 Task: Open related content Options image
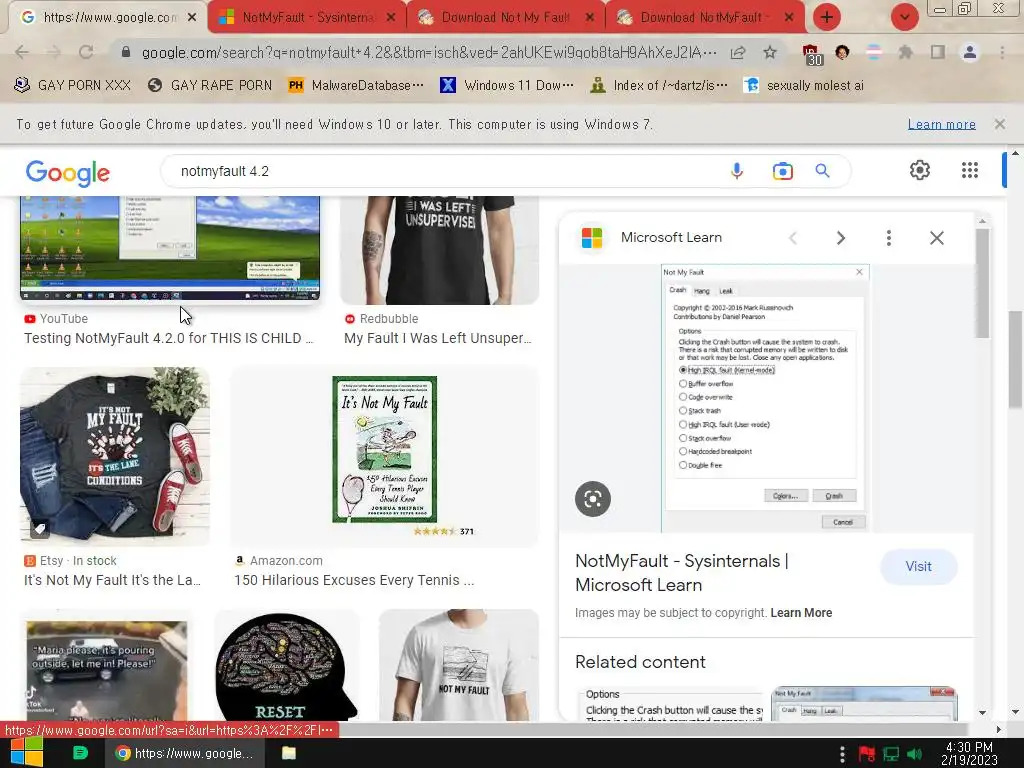[669, 703]
